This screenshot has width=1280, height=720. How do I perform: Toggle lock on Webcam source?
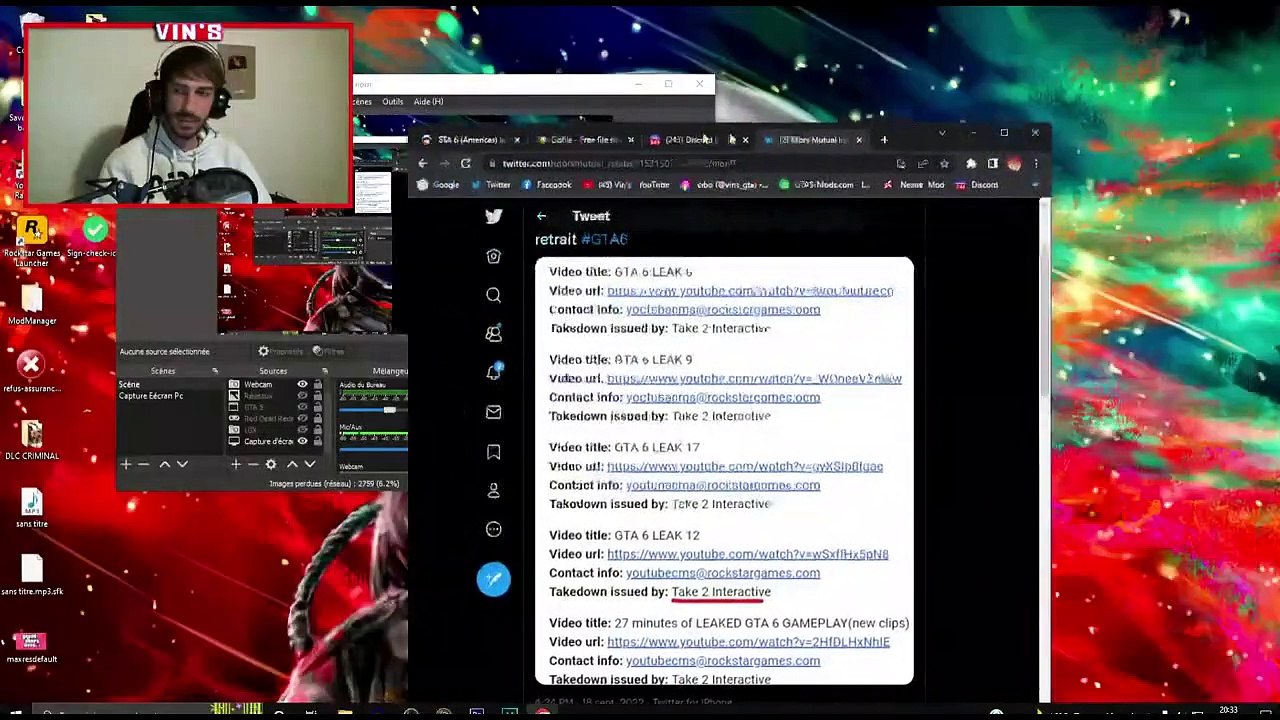point(318,385)
